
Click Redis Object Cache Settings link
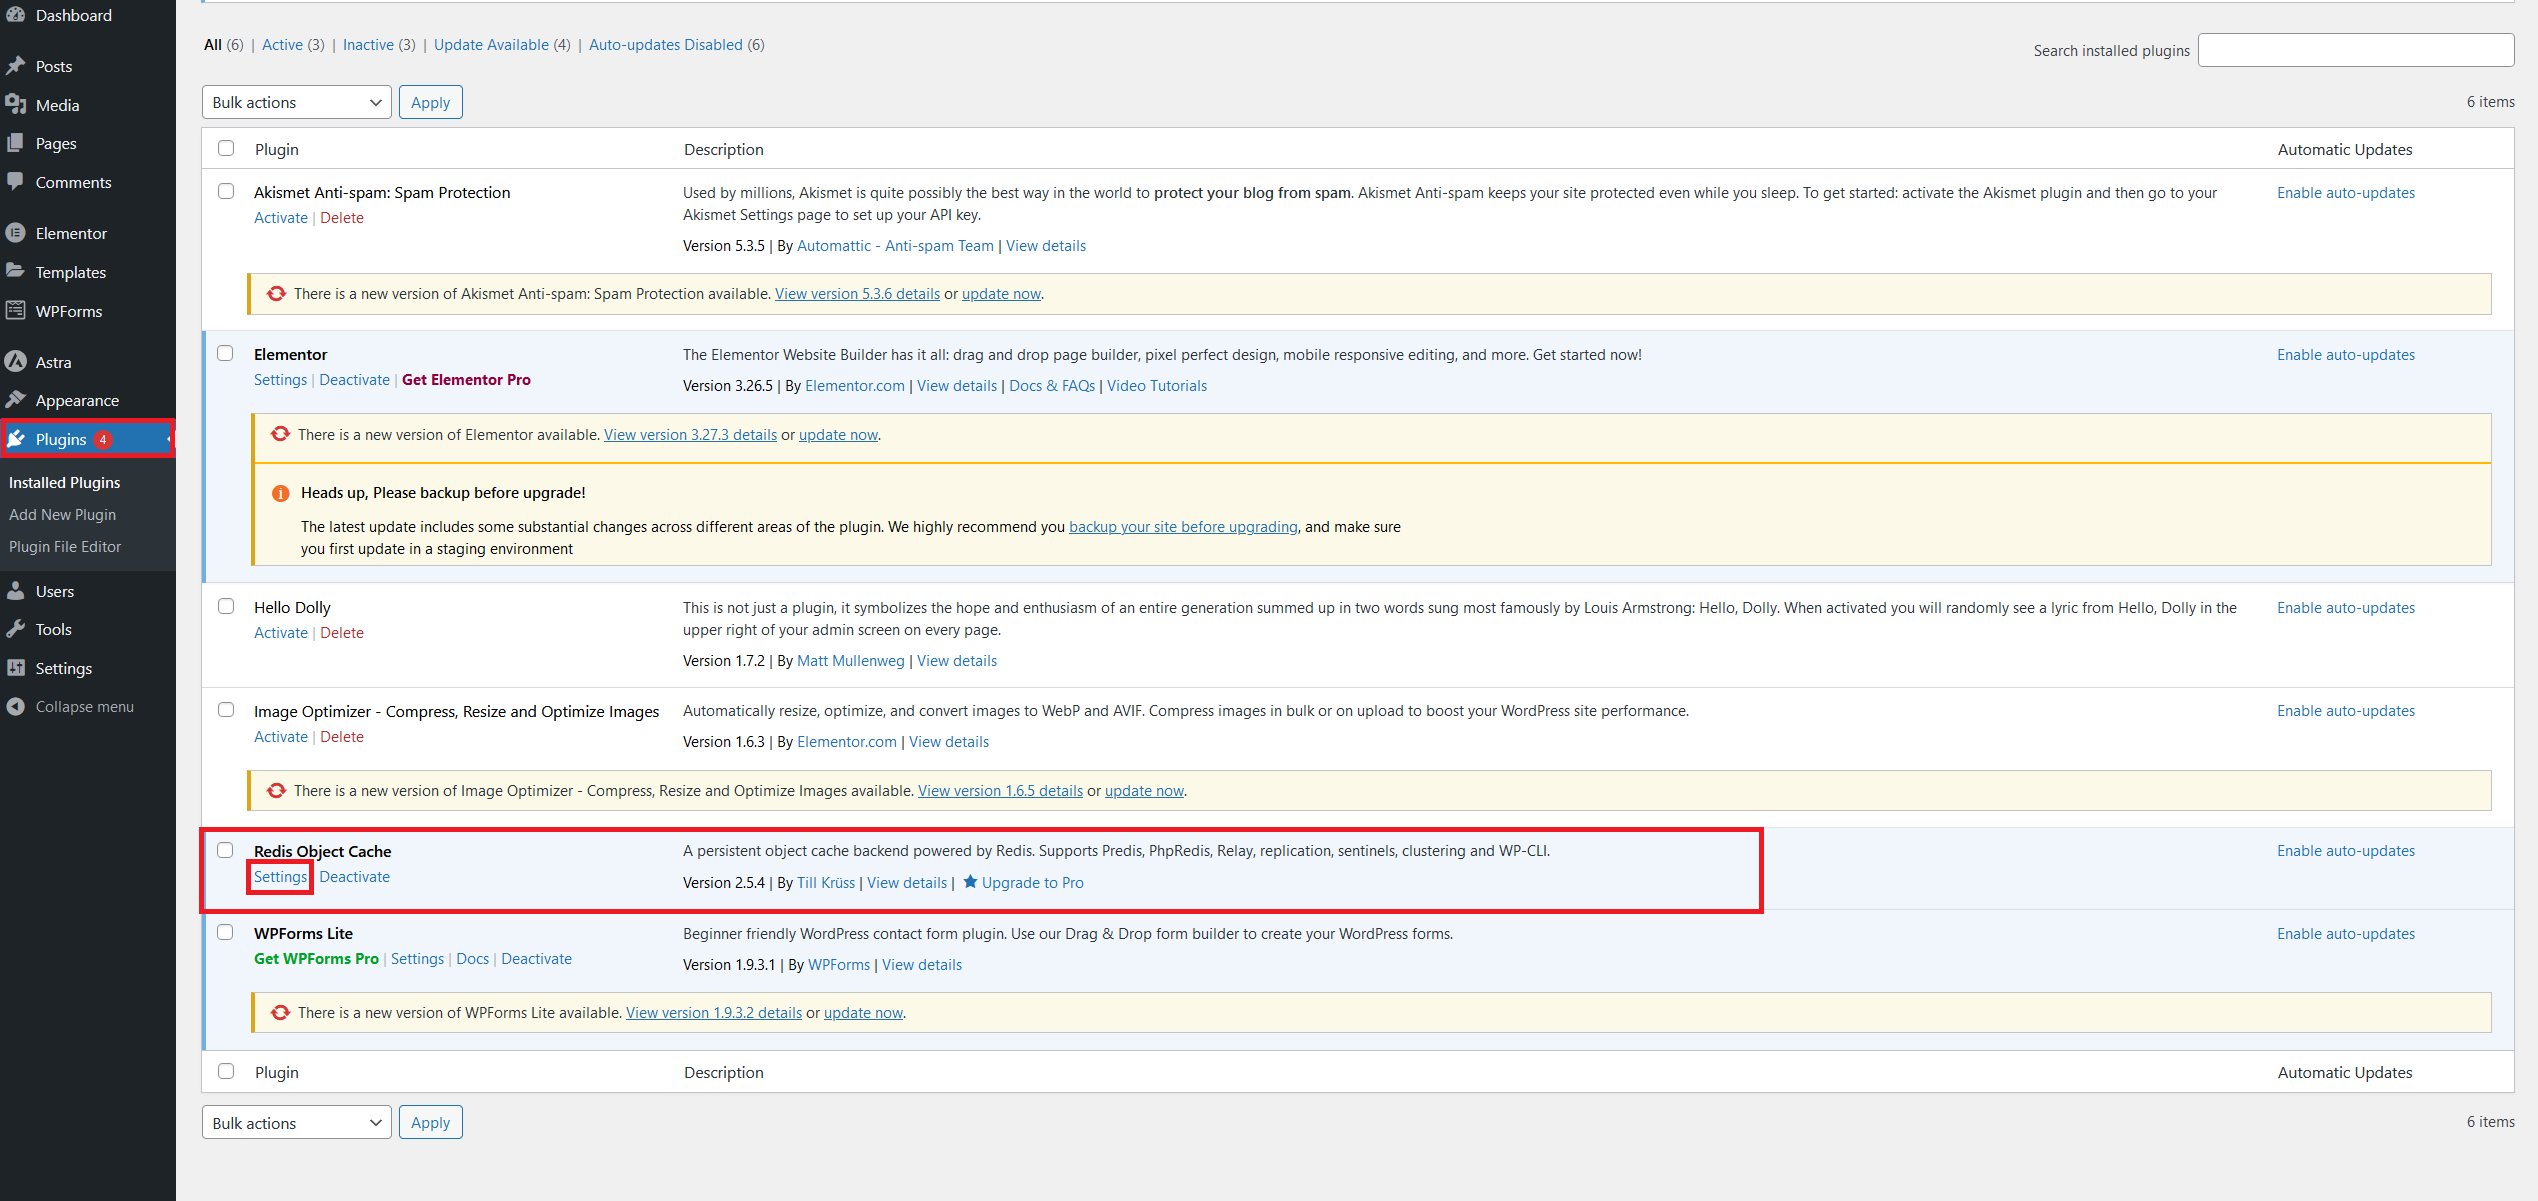pos(280,876)
